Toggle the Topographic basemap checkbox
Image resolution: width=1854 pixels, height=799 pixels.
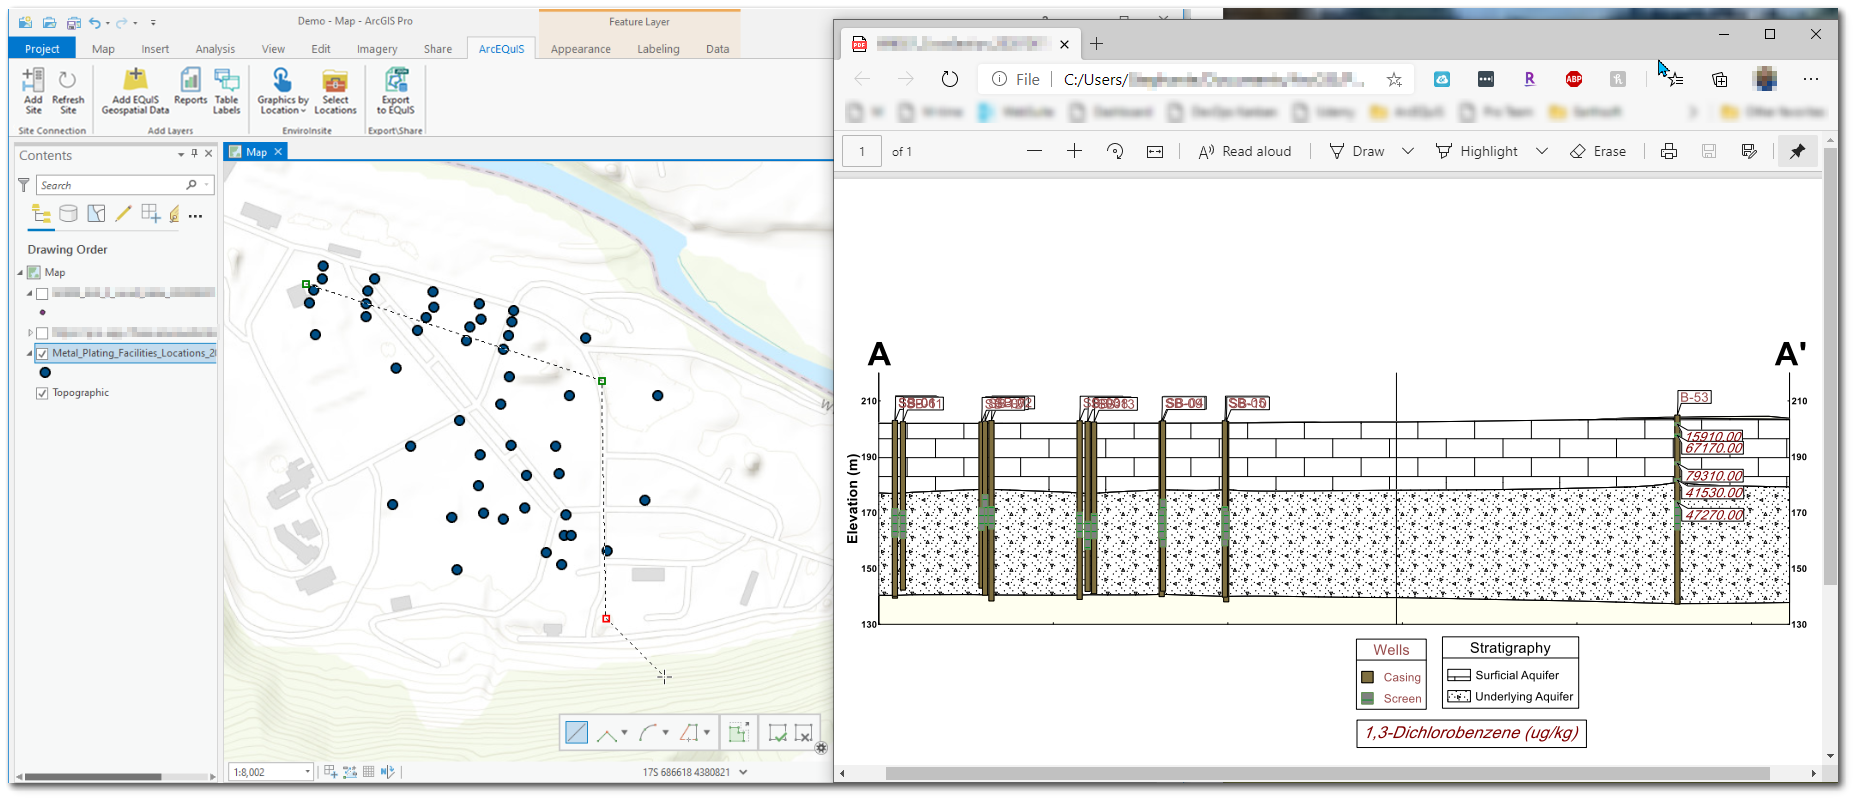(42, 393)
